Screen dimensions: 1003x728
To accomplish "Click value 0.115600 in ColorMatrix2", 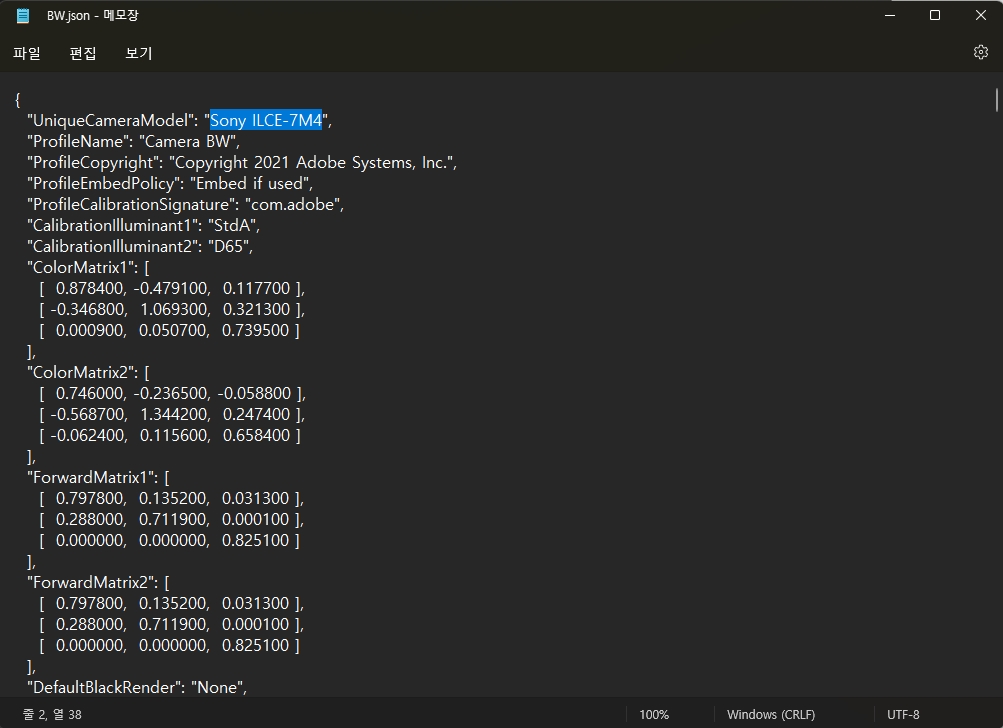I will [x=173, y=436].
